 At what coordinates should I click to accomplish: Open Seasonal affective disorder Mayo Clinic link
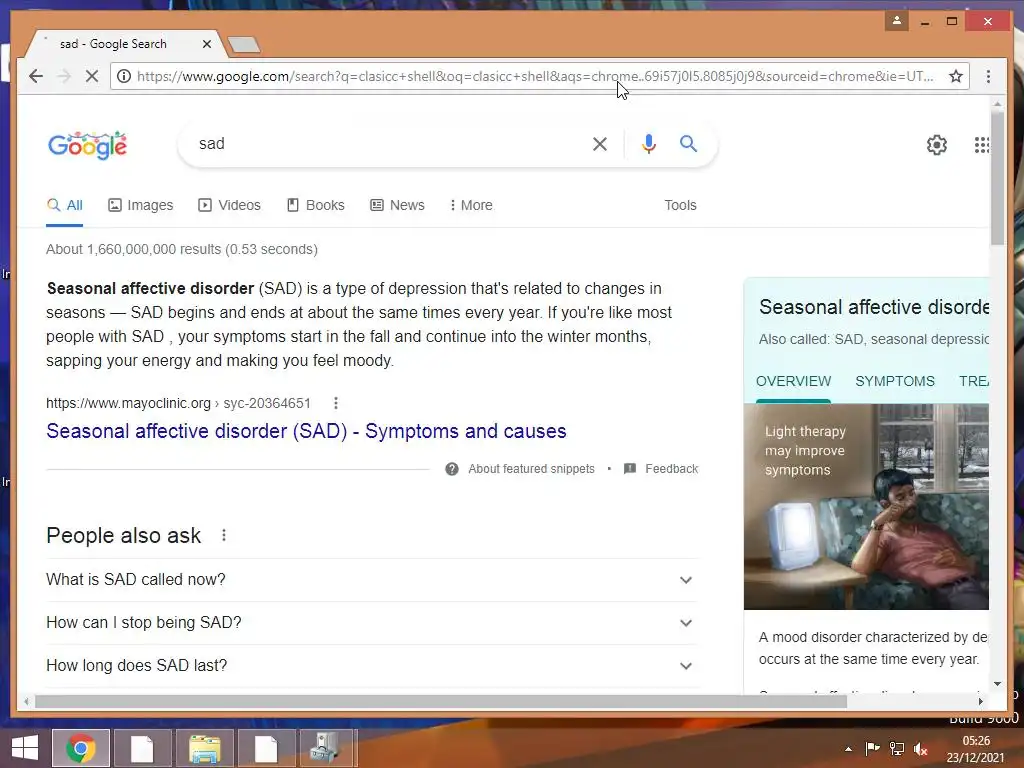point(306,431)
